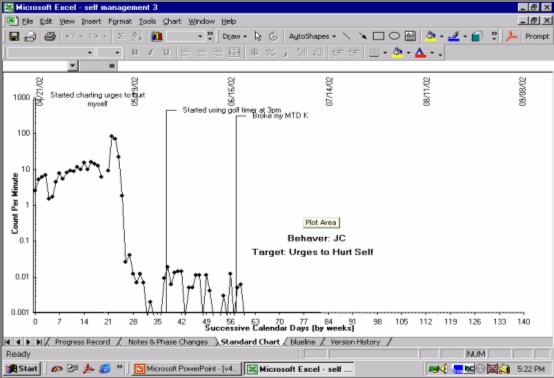Select the Rectangle drawing tool
The width and height of the screenshot is (554, 378).
(x=378, y=36)
